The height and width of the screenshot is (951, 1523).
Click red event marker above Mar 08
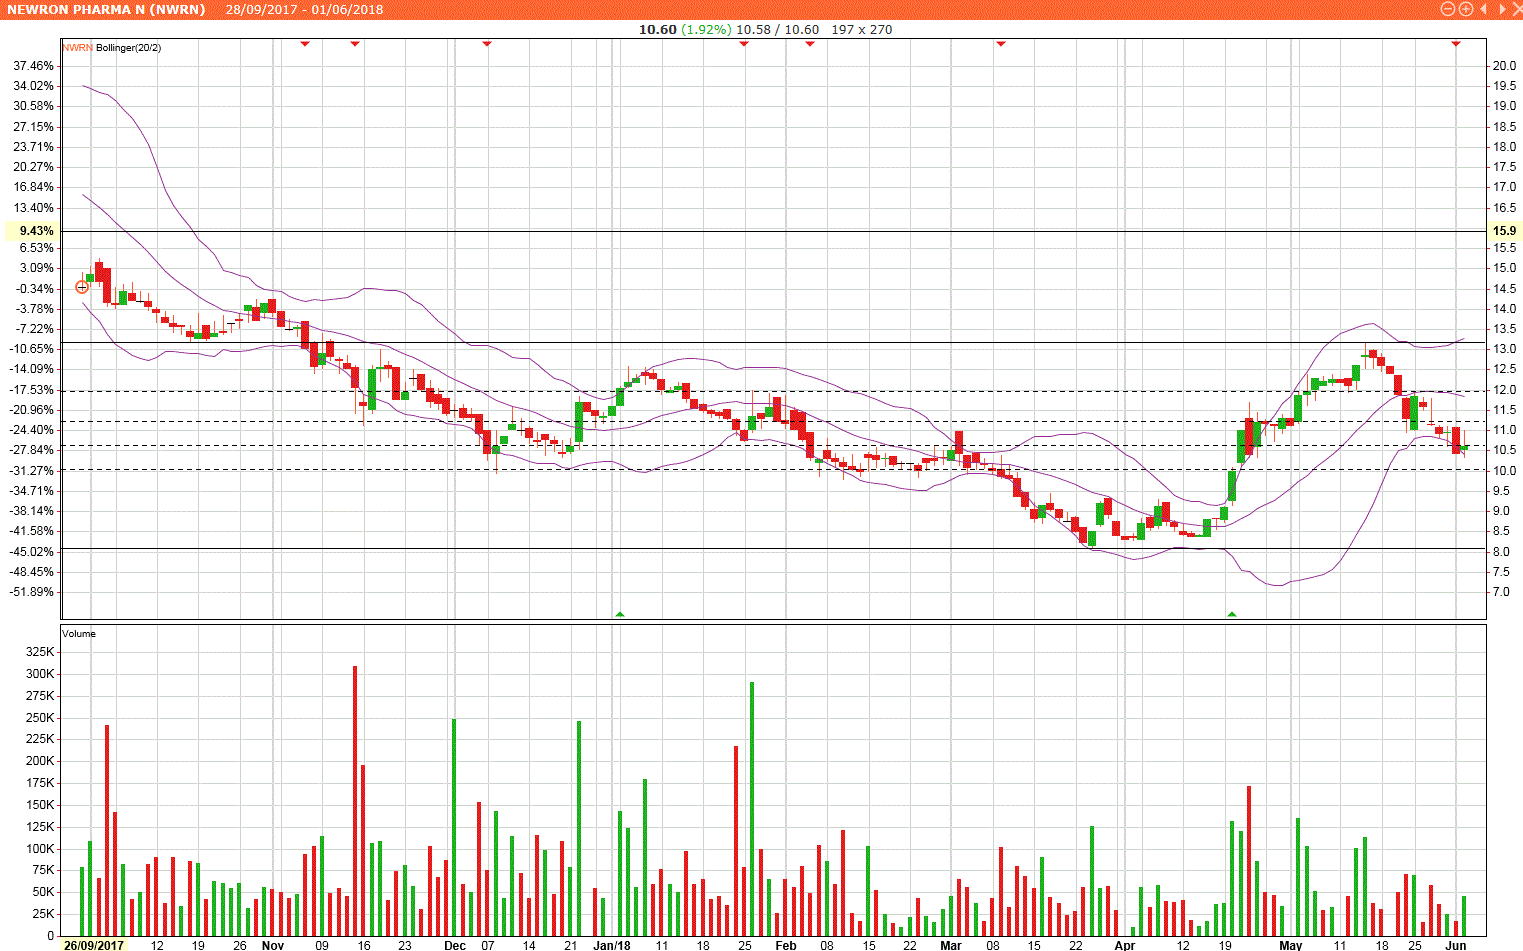pyautogui.click(x=999, y=43)
